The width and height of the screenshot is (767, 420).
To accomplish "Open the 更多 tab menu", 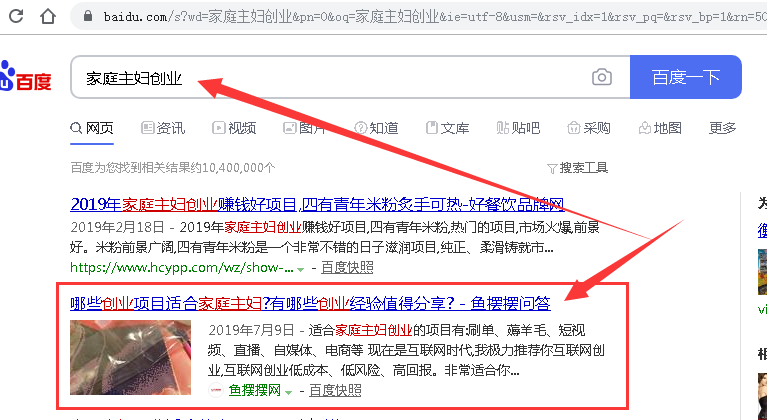I will (x=723, y=128).
